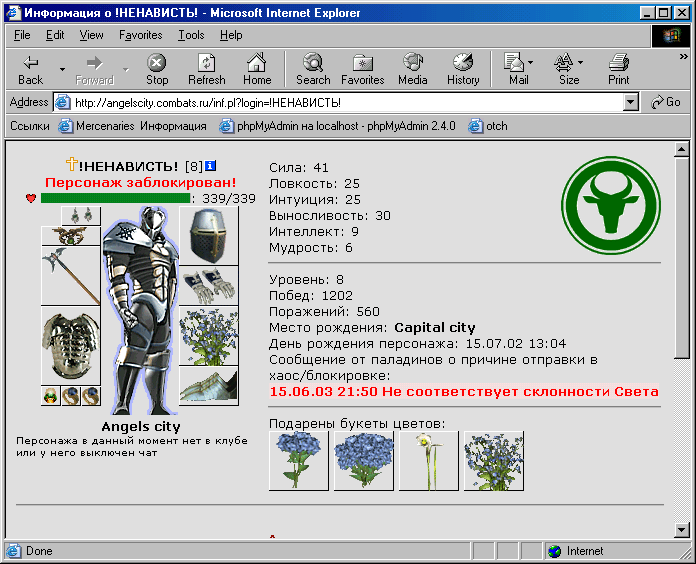The width and height of the screenshot is (696, 564).
Task: Open the phpMyAdmin на localhost link
Action: (338, 126)
